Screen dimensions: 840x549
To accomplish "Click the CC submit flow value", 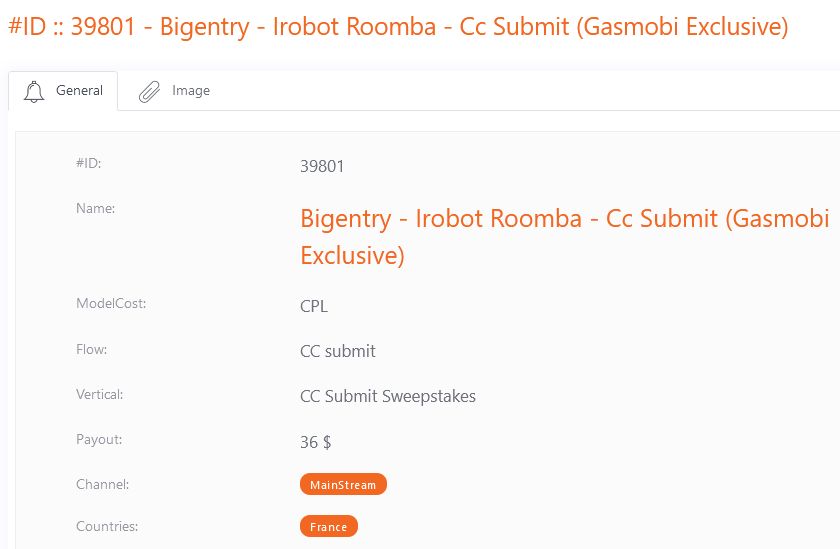I will [338, 351].
